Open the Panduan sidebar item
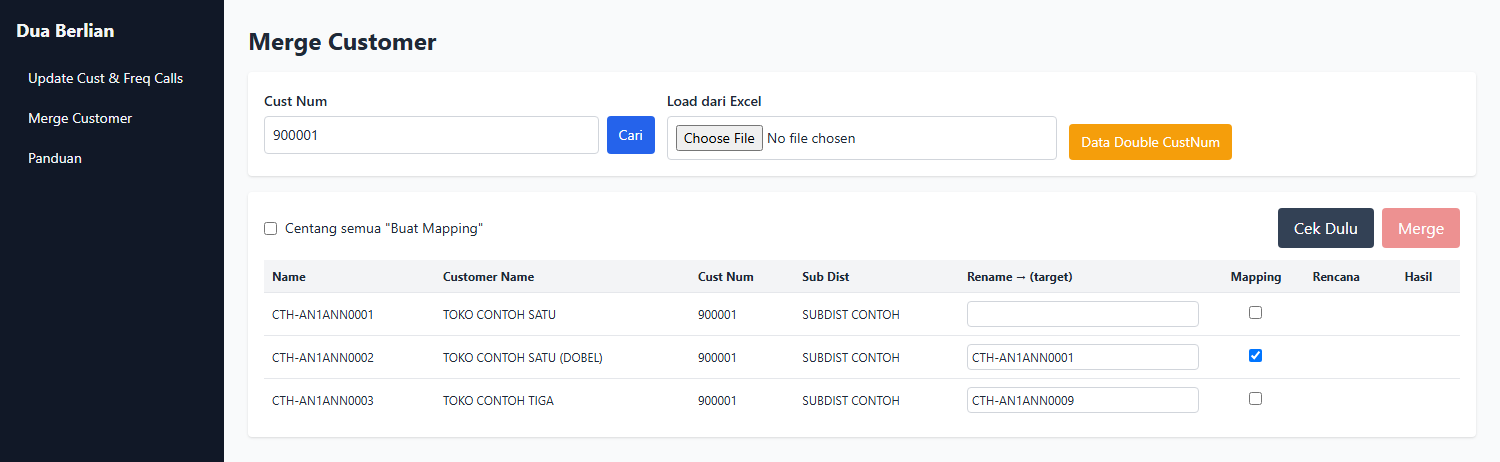This screenshot has height=462, width=1500. click(55, 158)
